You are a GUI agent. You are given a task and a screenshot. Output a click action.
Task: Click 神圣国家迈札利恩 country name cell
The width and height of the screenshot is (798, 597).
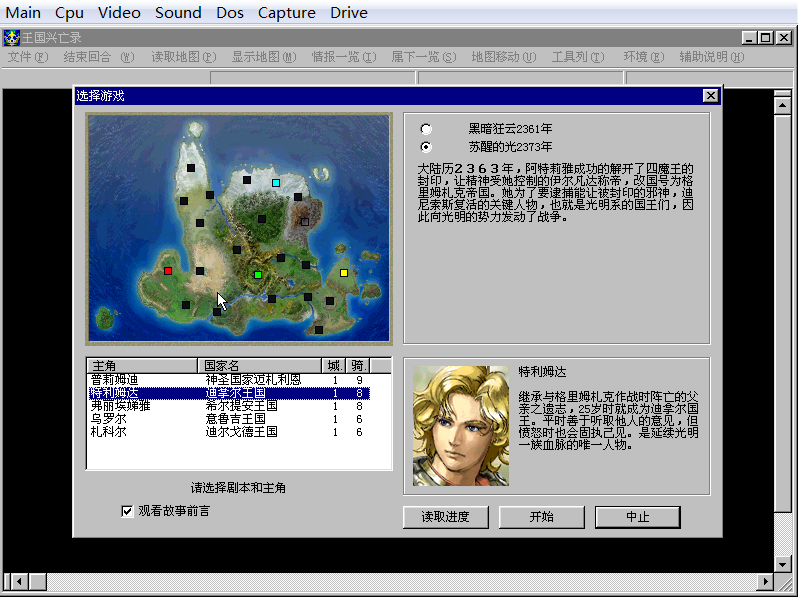[253, 380]
